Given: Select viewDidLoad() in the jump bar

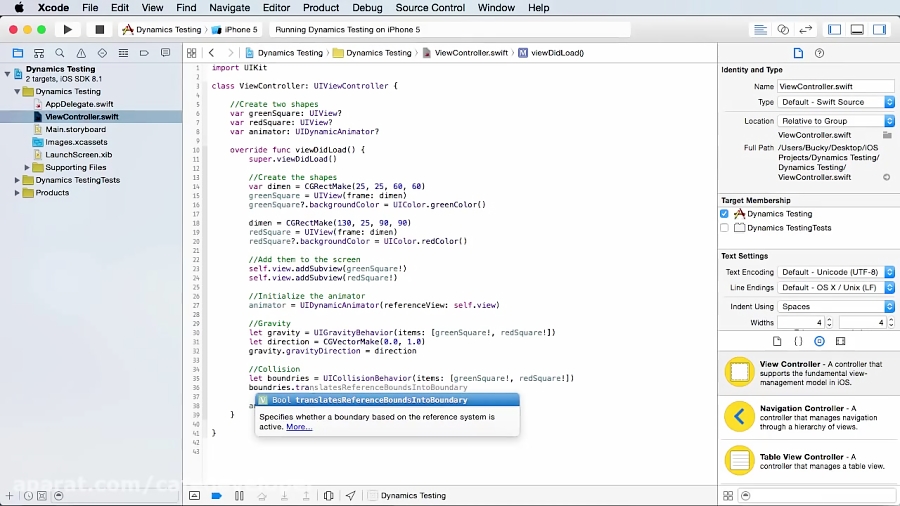Looking at the screenshot, I should coord(551,53).
